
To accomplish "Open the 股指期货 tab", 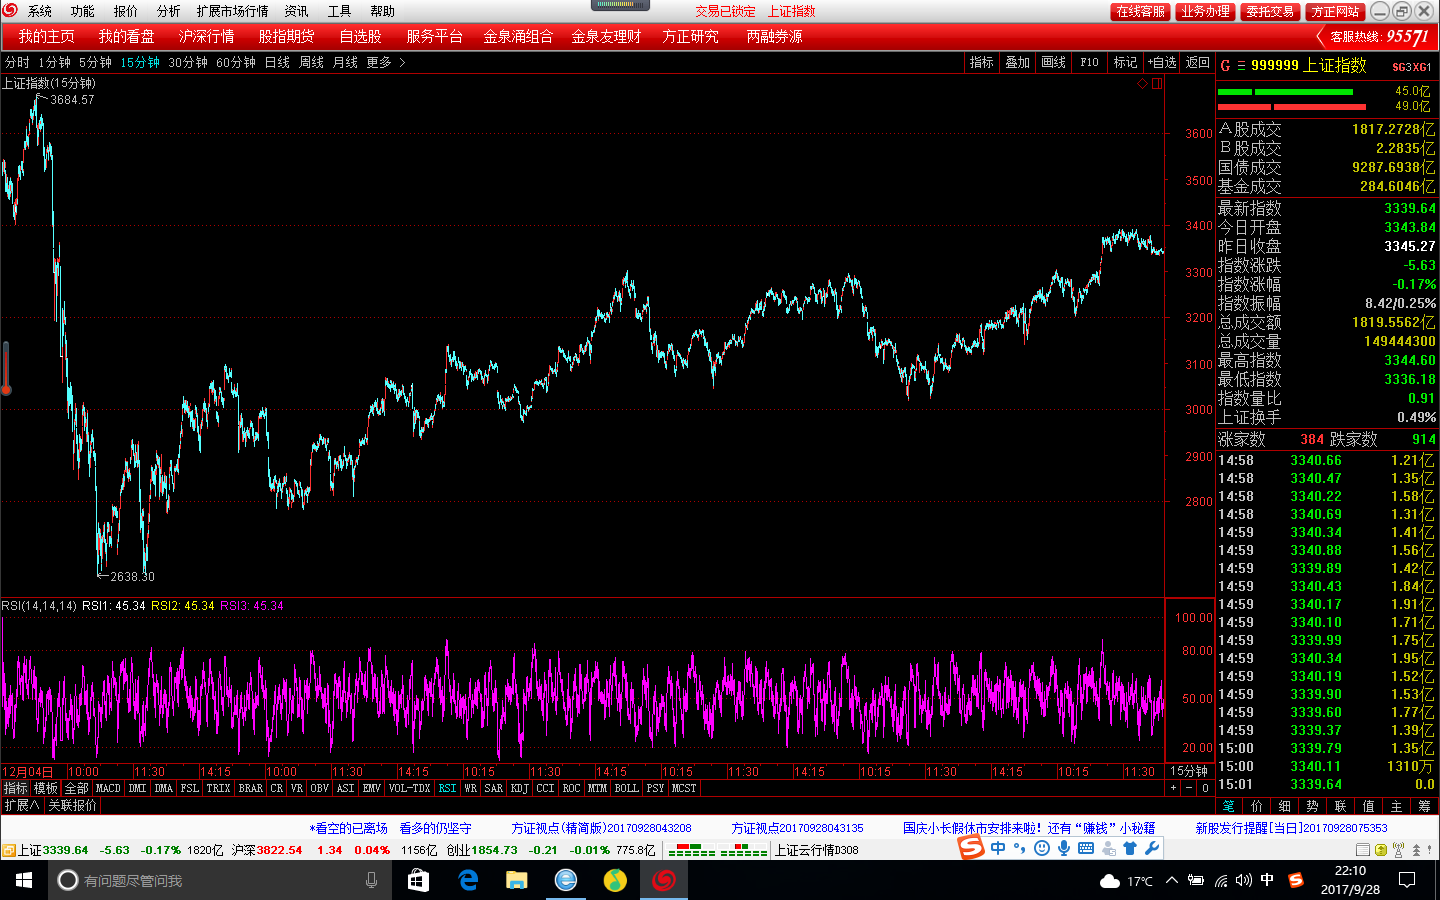I will pyautogui.click(x=286, y=36).
